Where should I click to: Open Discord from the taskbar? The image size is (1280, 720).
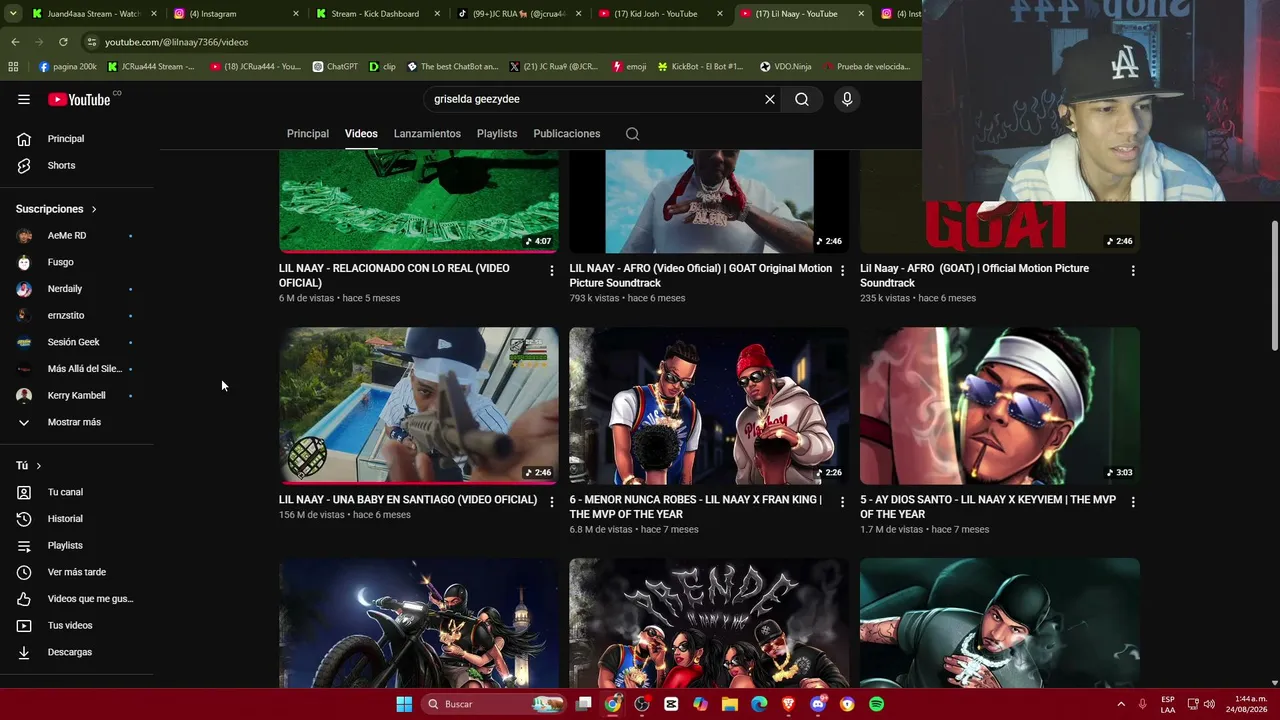pos(818,704)
